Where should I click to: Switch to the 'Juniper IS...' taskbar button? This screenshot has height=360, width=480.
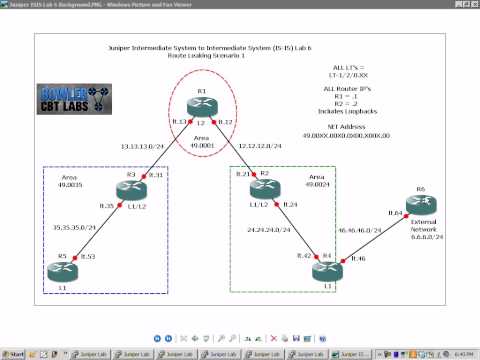coord(351,354)
